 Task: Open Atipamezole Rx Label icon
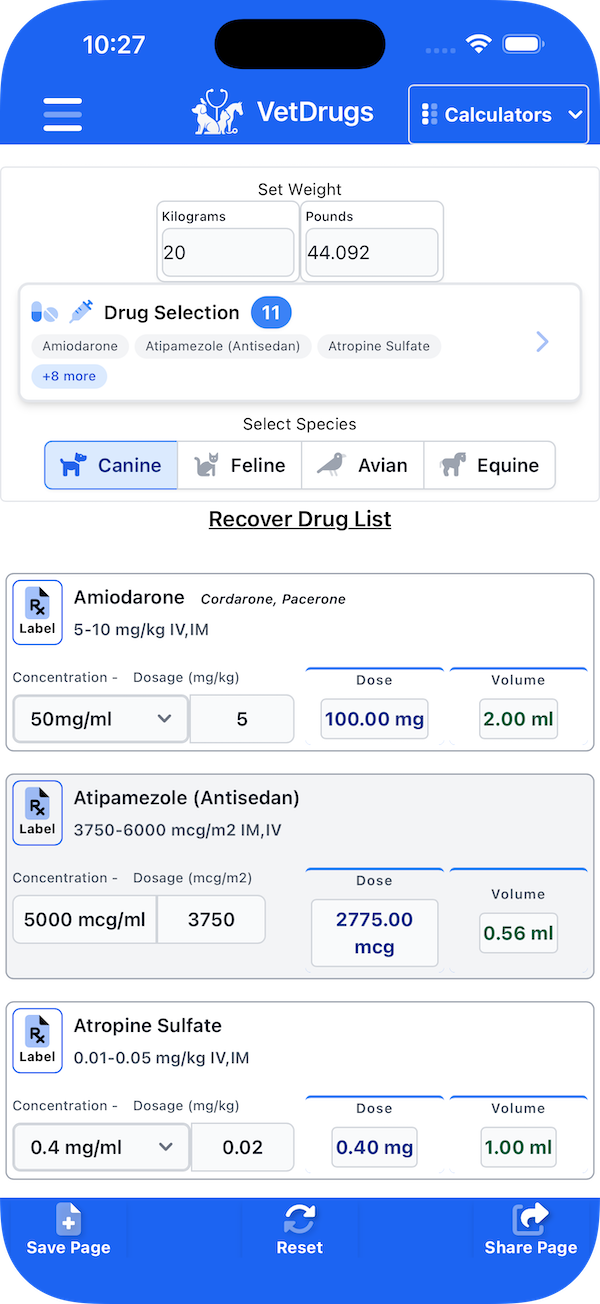[x=37, y=812]
